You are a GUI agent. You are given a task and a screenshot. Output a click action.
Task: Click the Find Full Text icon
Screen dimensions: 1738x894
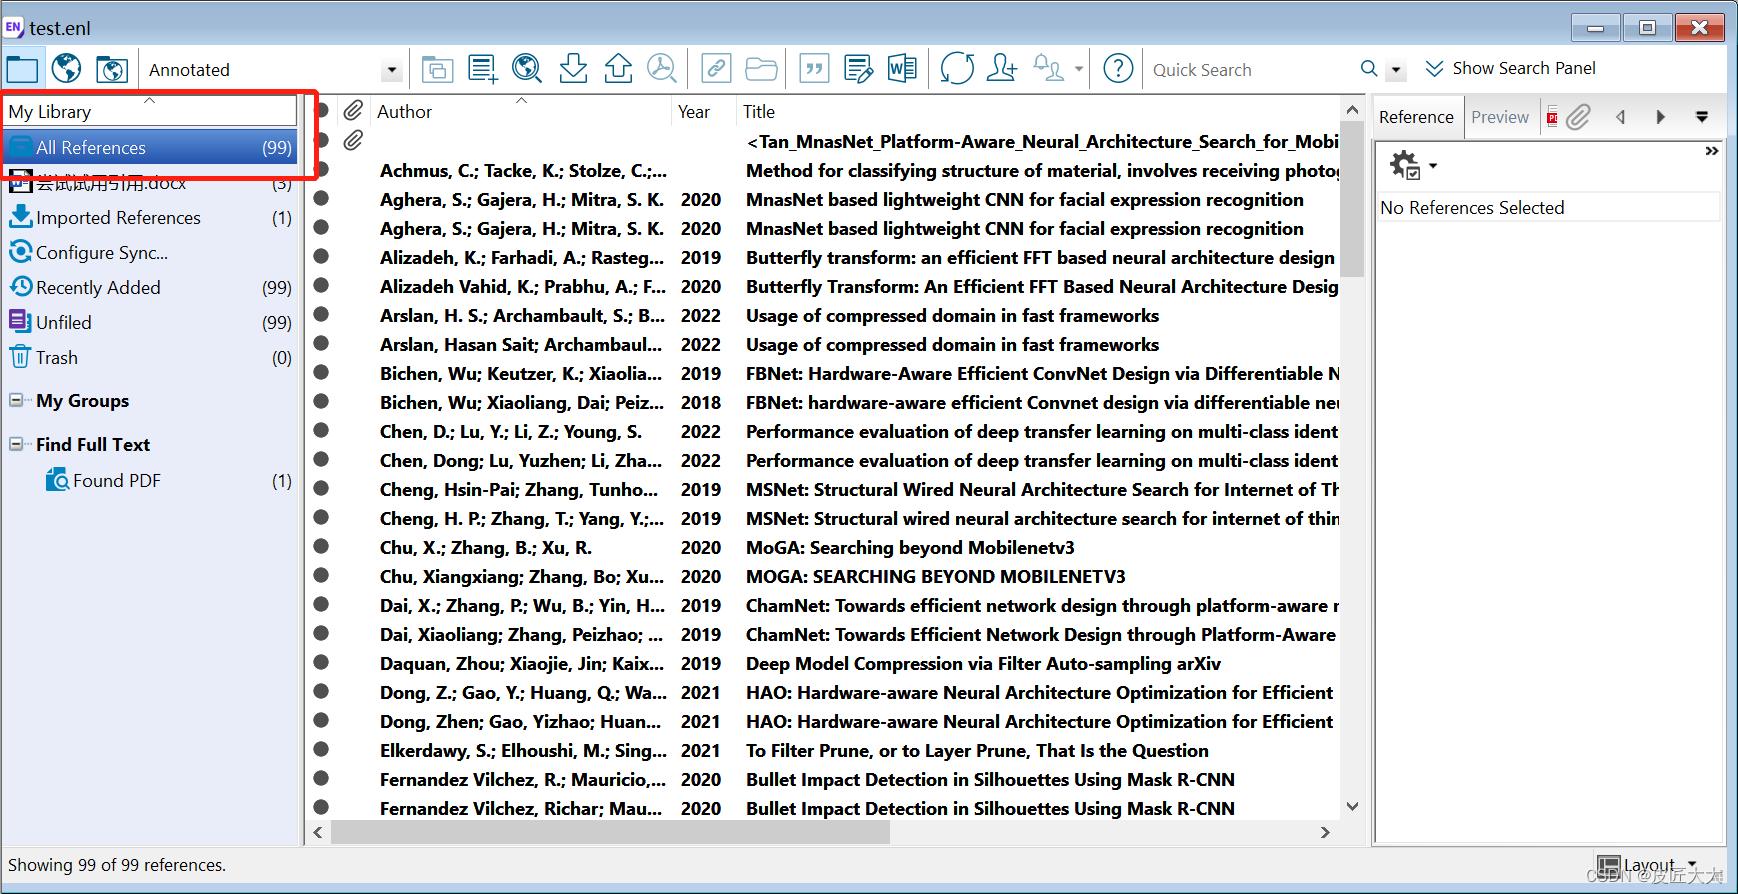[x=662, y=69]
